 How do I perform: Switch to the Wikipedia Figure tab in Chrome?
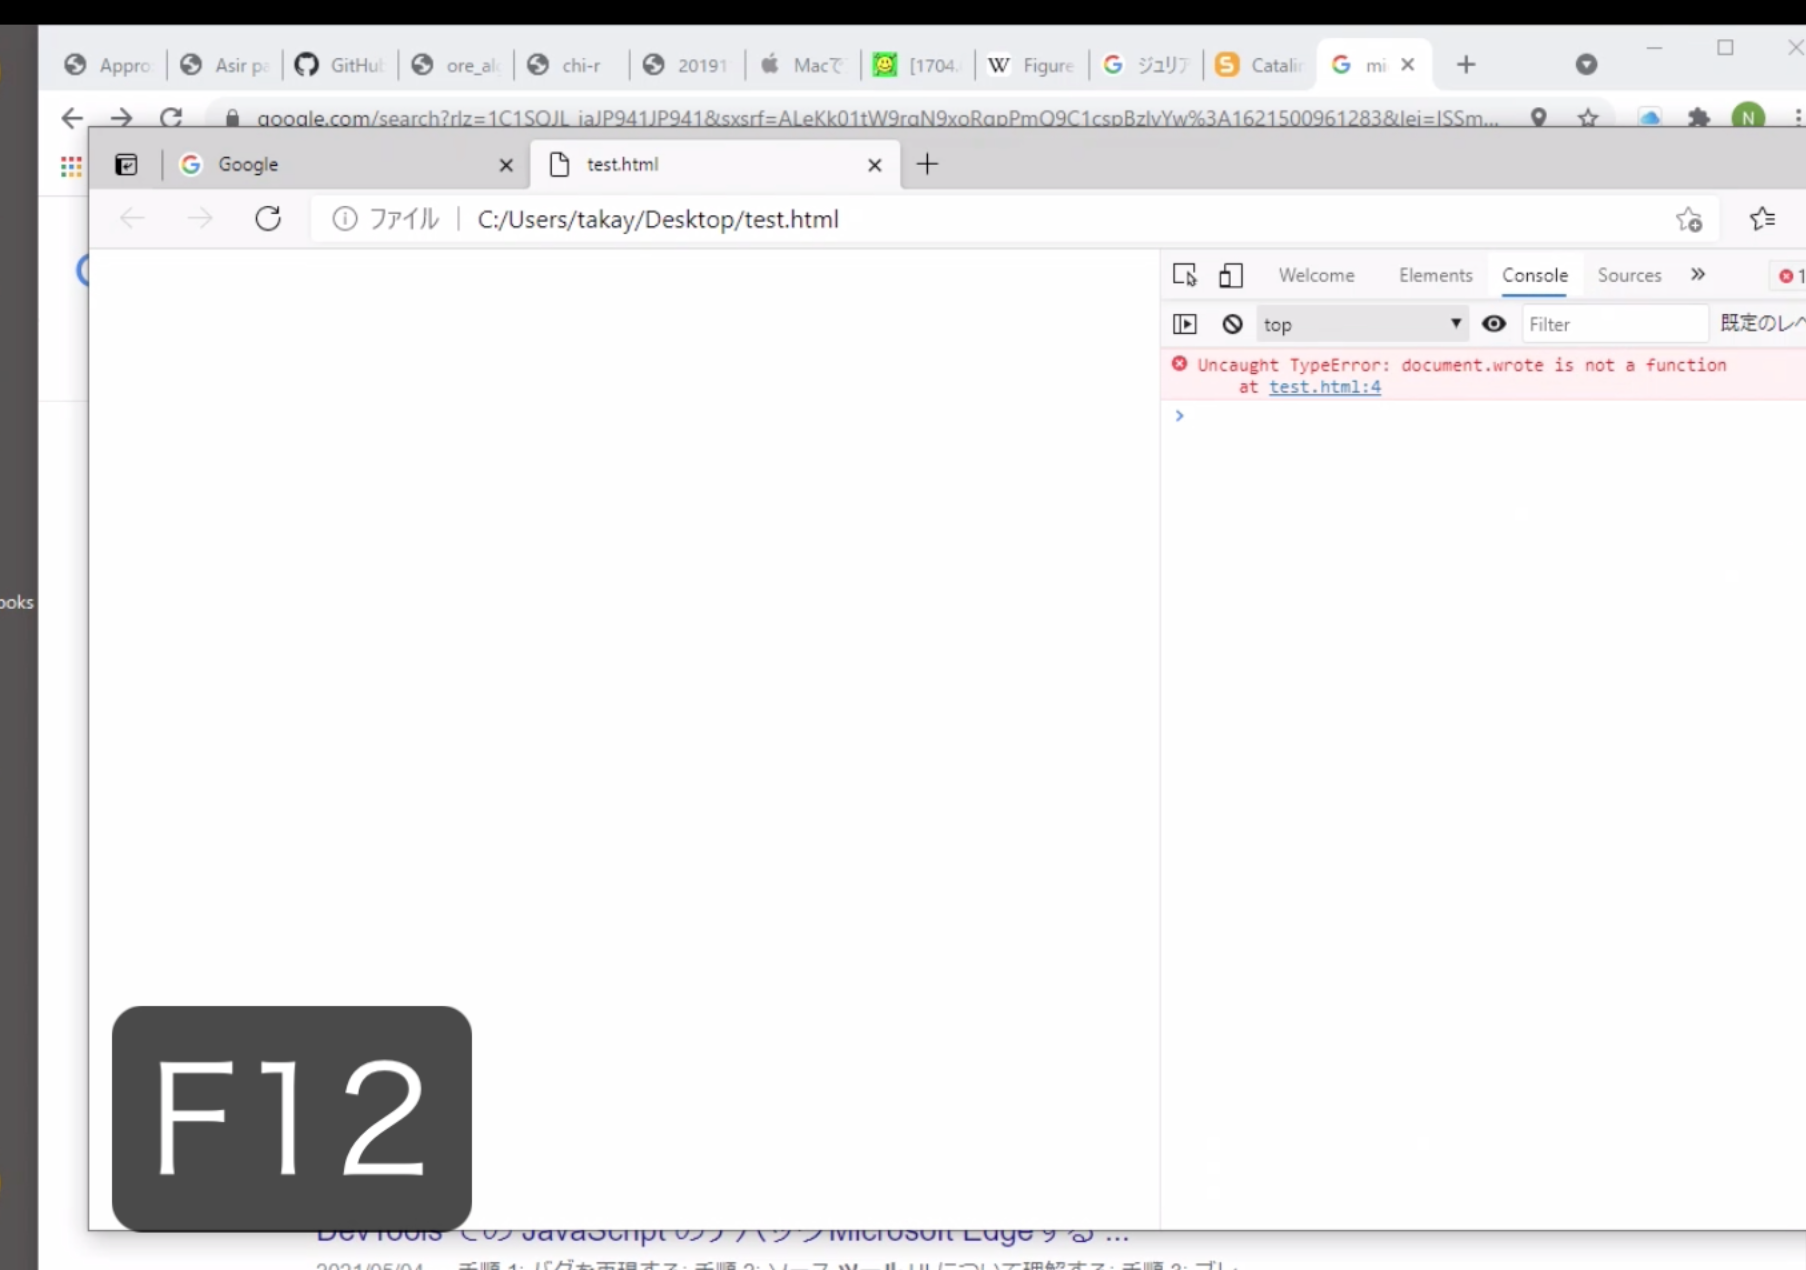[x=1032, y=65]
